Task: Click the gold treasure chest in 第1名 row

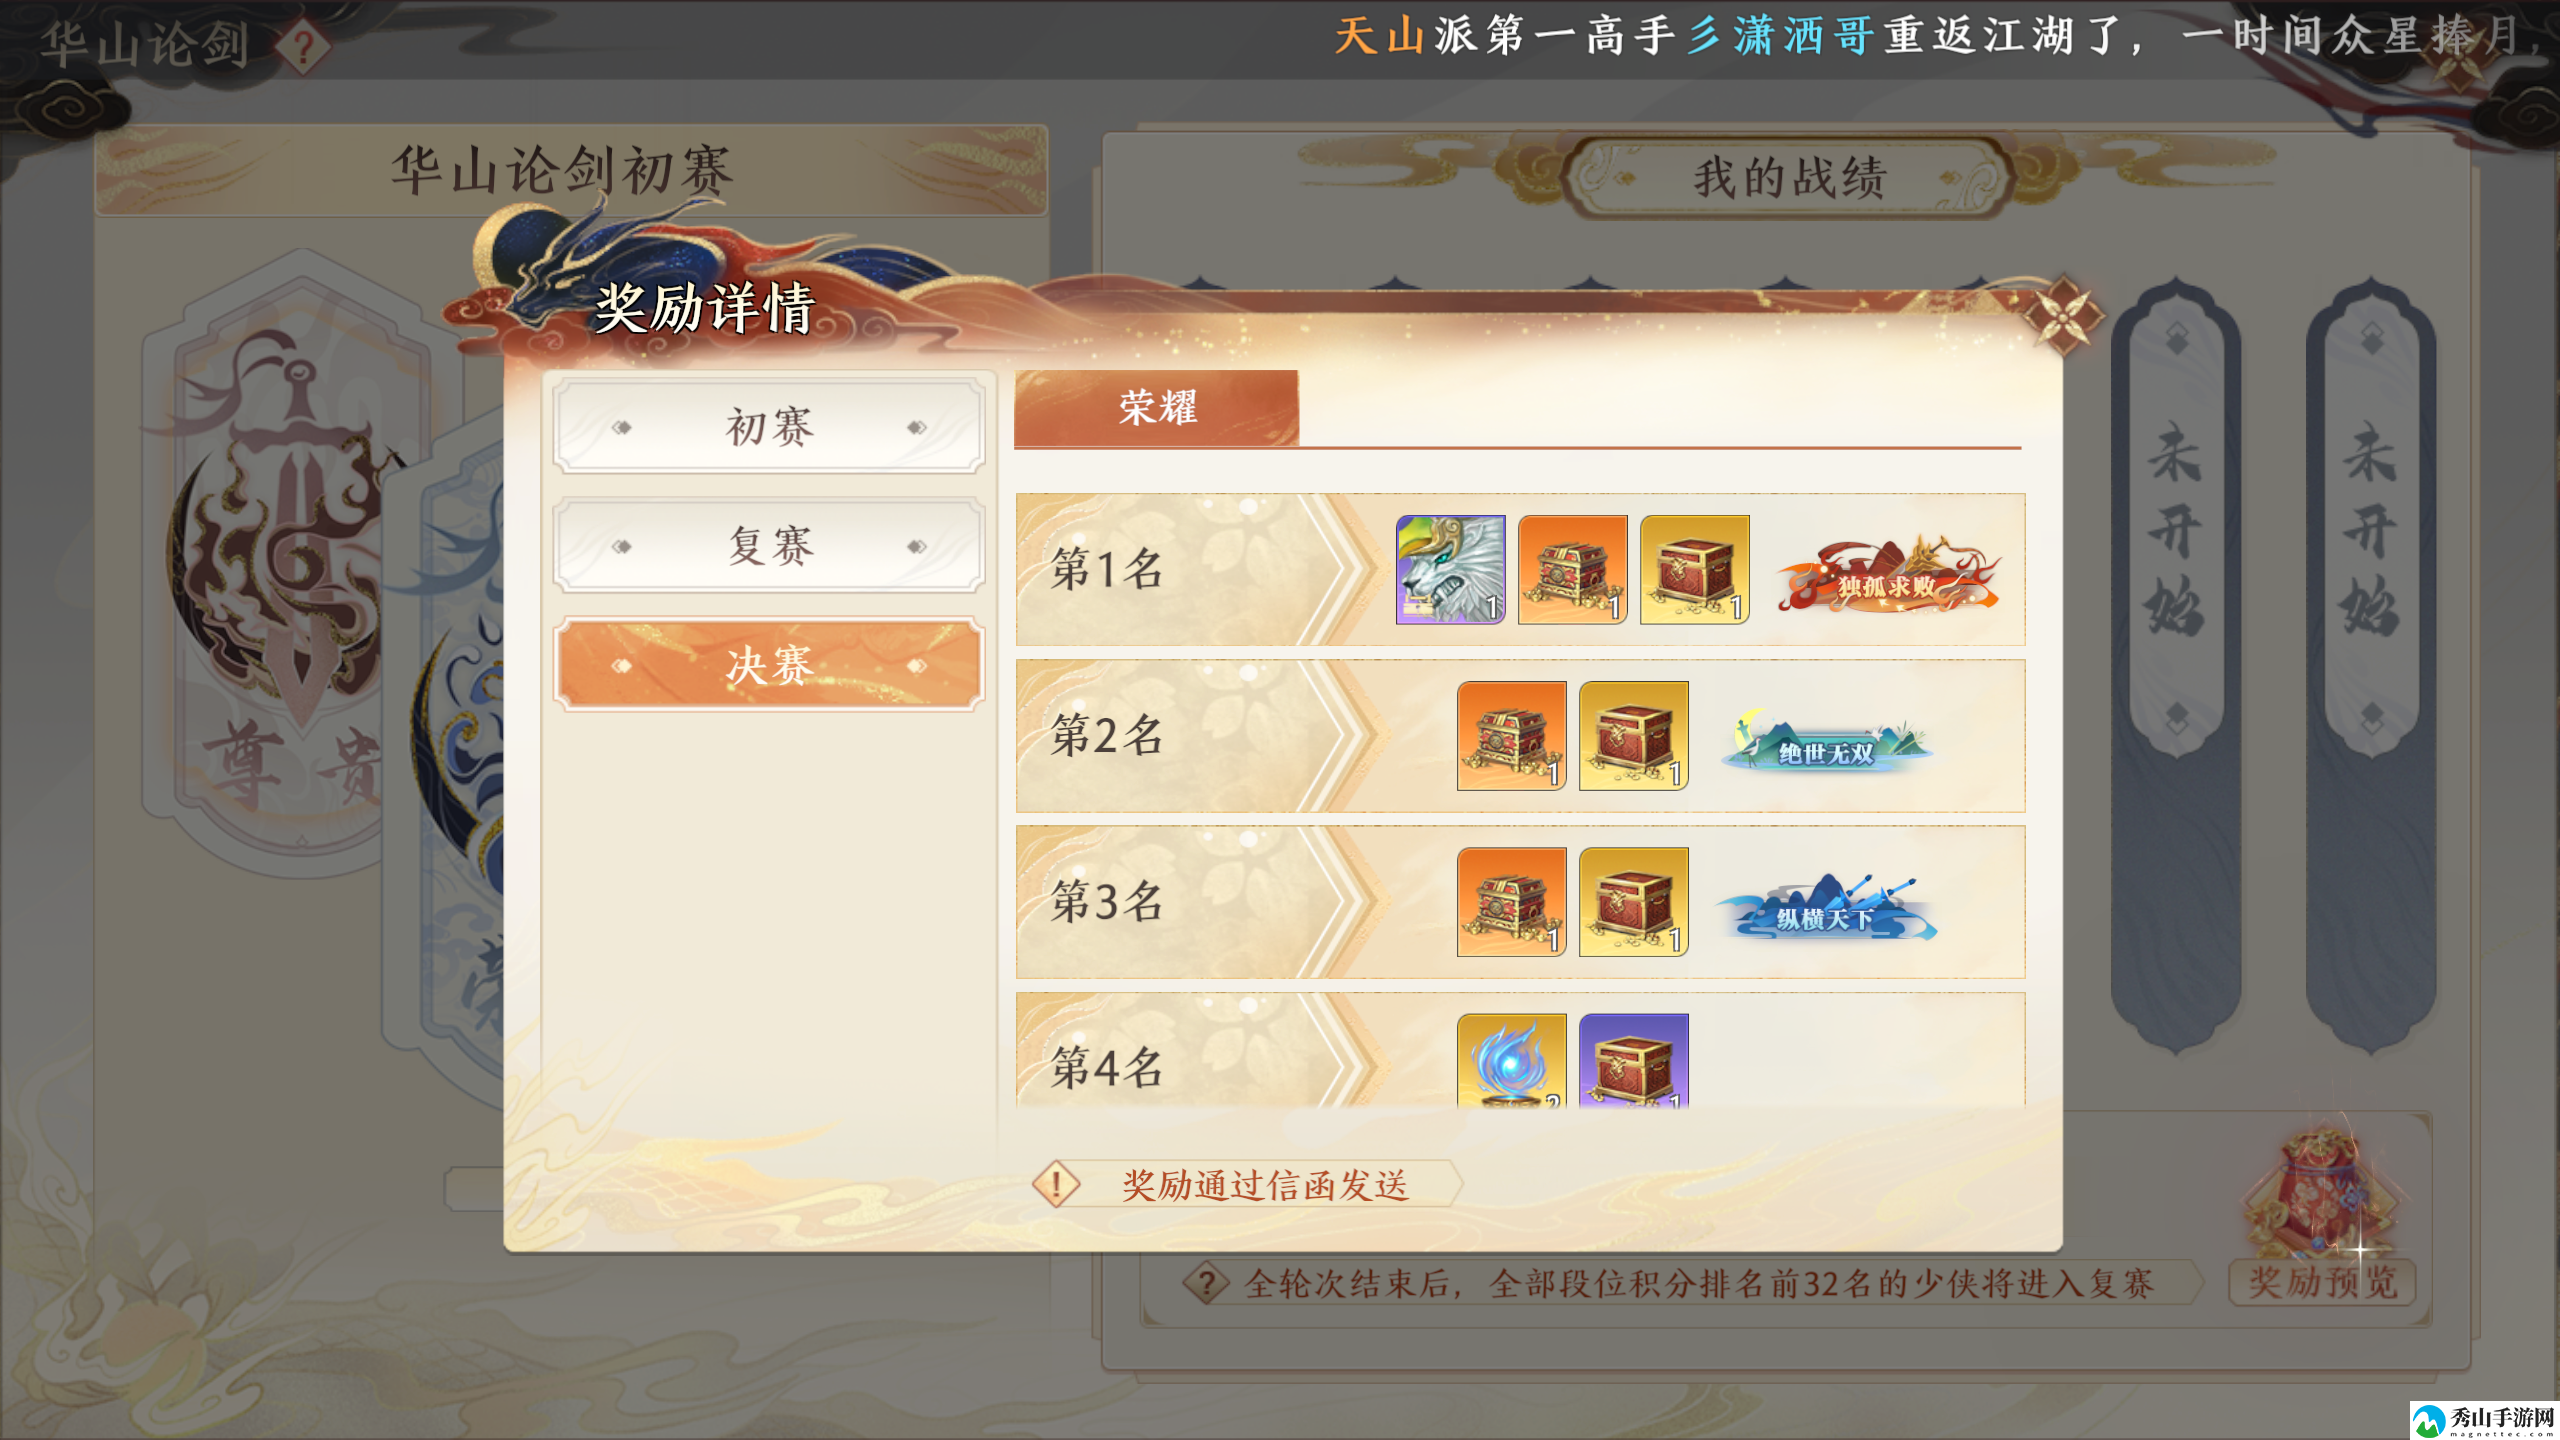Action: (1695, 570)
